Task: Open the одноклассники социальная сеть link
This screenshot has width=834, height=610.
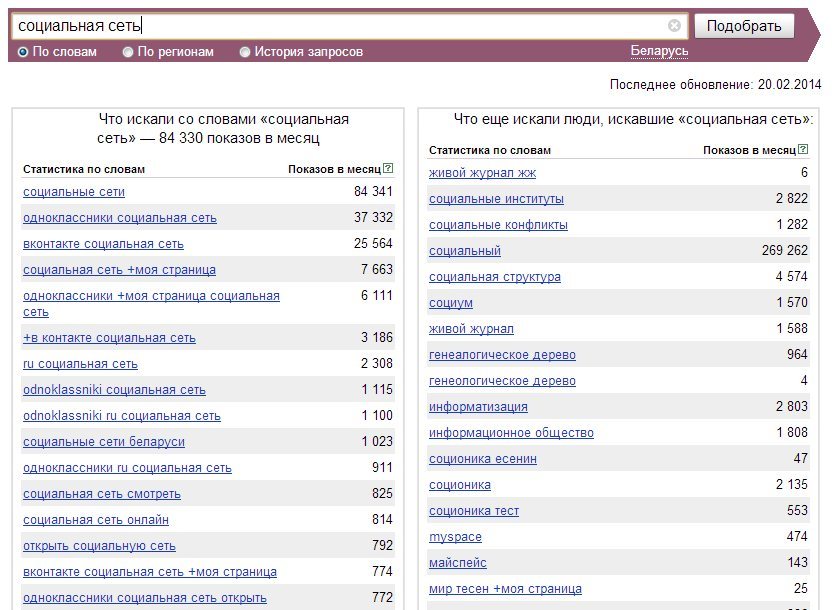Action: [120, 218]
